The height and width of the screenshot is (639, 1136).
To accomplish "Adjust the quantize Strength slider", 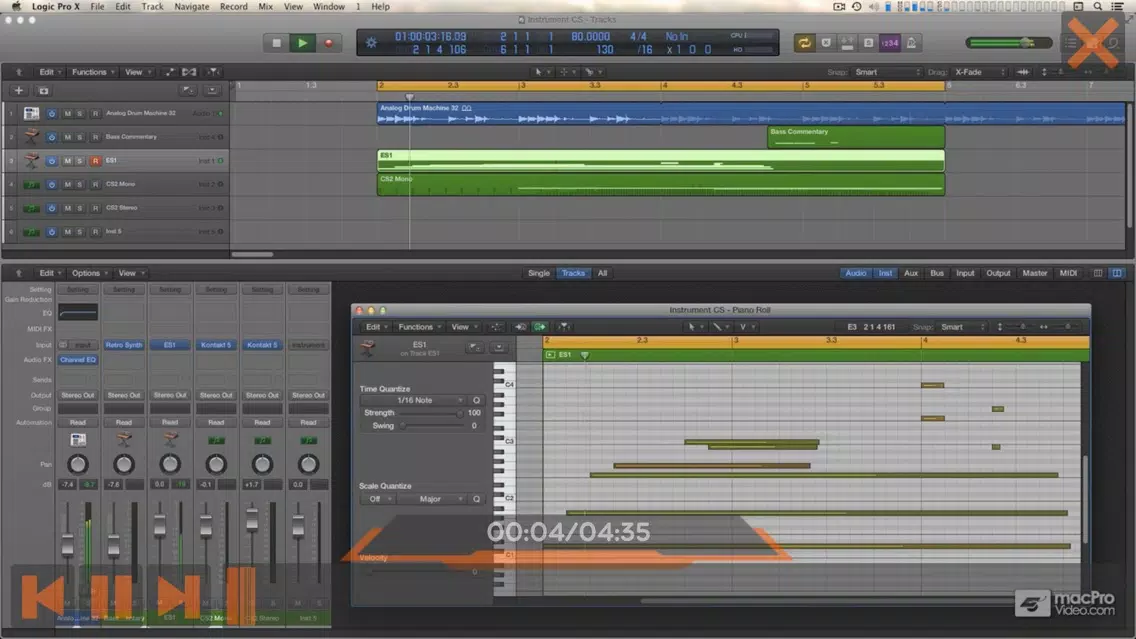I will click(x=431, y=413).
